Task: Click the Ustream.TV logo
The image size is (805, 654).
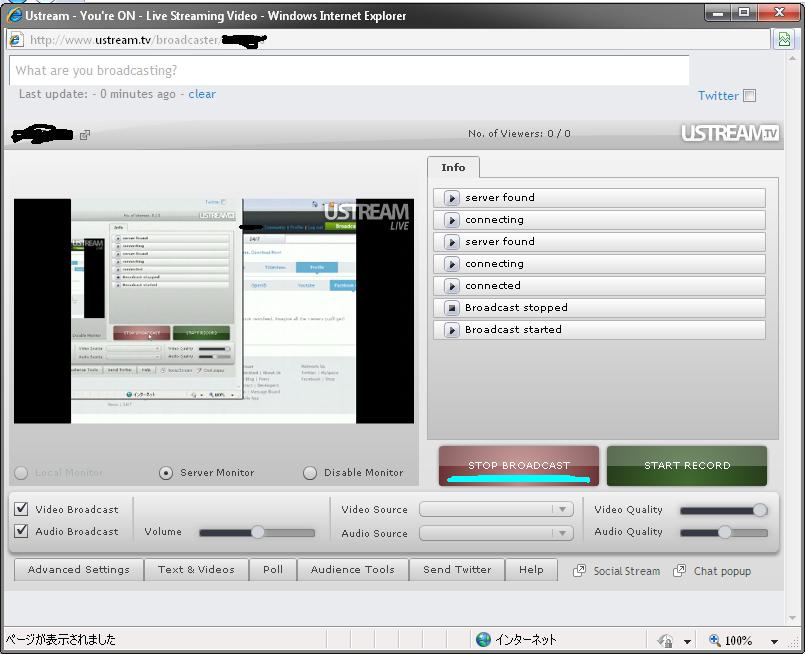Action: (x=730, y=133)
